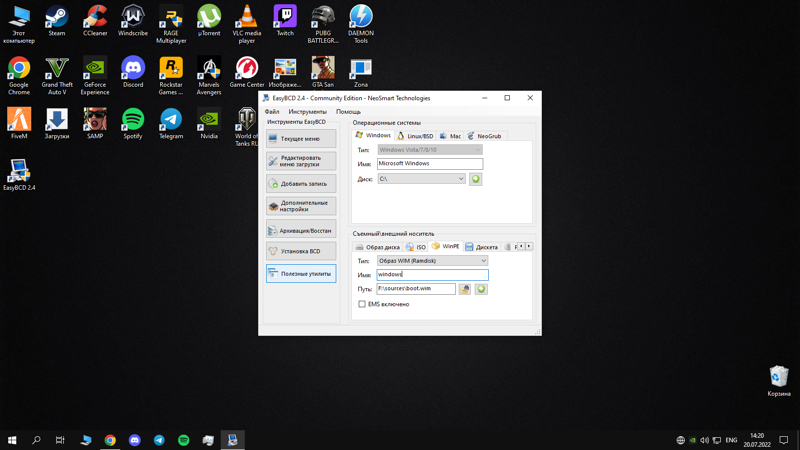Image resolution: width=800 pixels, height=450 pixels.
Task: Maximize the EasyBCD window
Action: tap(507, 98)
